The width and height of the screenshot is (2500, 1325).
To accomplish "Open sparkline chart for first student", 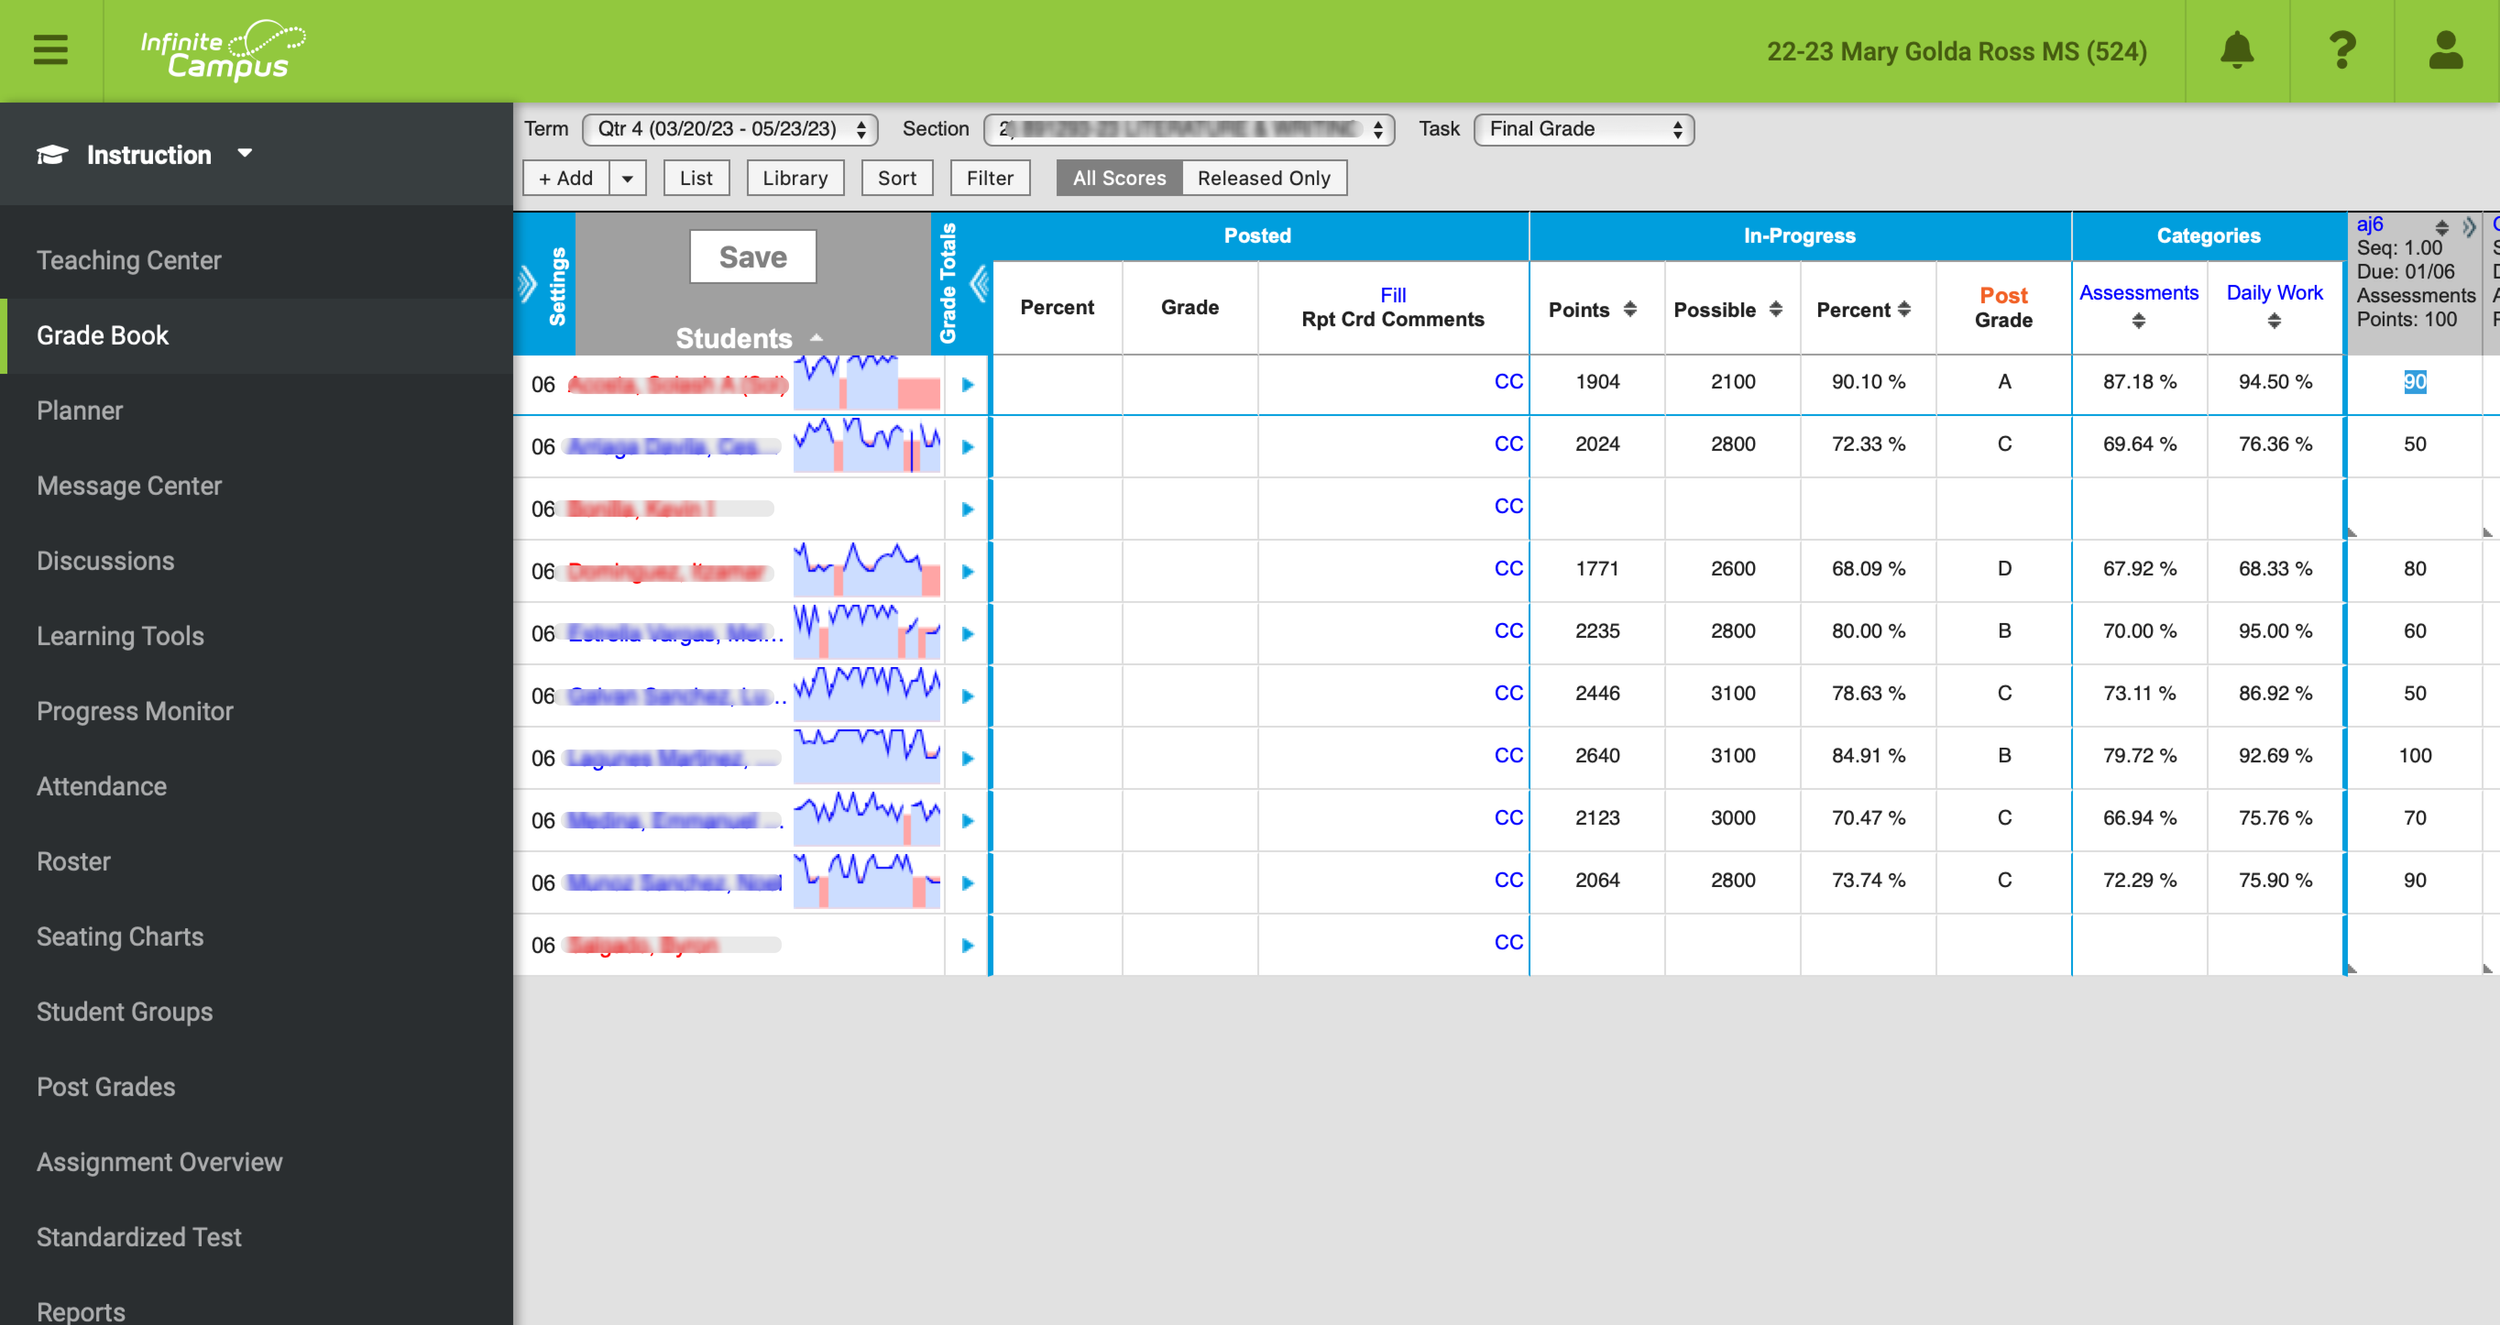I will tap(866, 383).
